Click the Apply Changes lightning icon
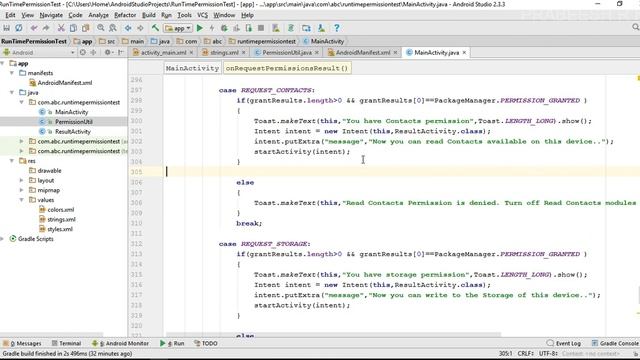Image resolution: width=640 pixels, height=360 pixels. [x=212, y=28]
